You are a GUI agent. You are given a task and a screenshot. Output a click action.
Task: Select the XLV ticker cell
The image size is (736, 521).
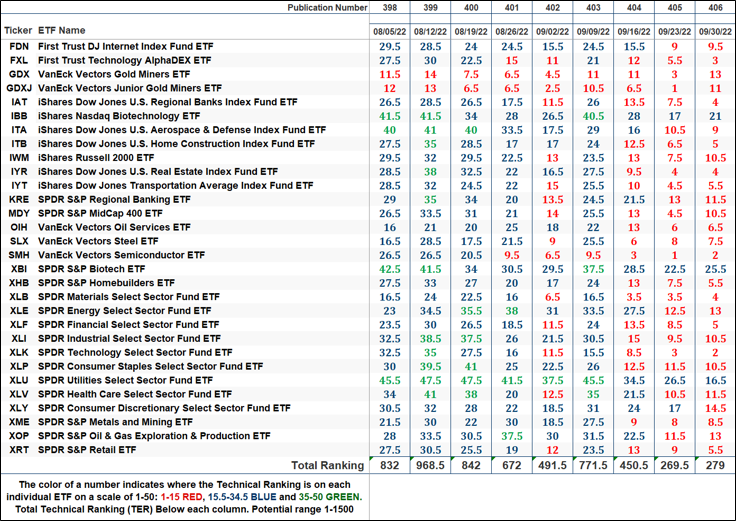pos(19,394)
